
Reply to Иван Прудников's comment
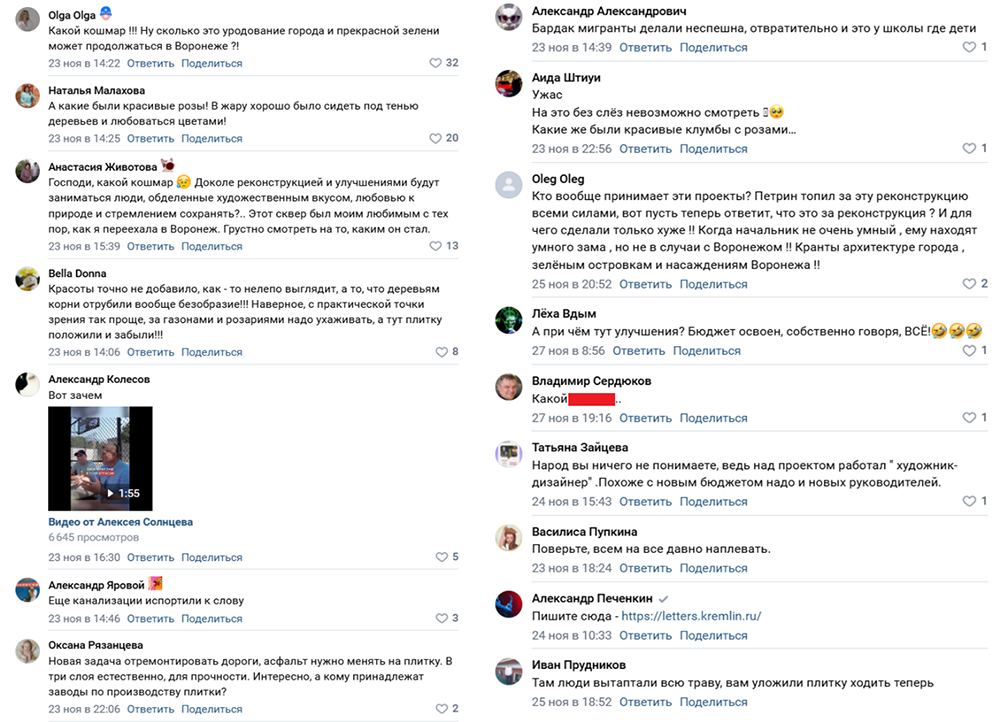645,702
